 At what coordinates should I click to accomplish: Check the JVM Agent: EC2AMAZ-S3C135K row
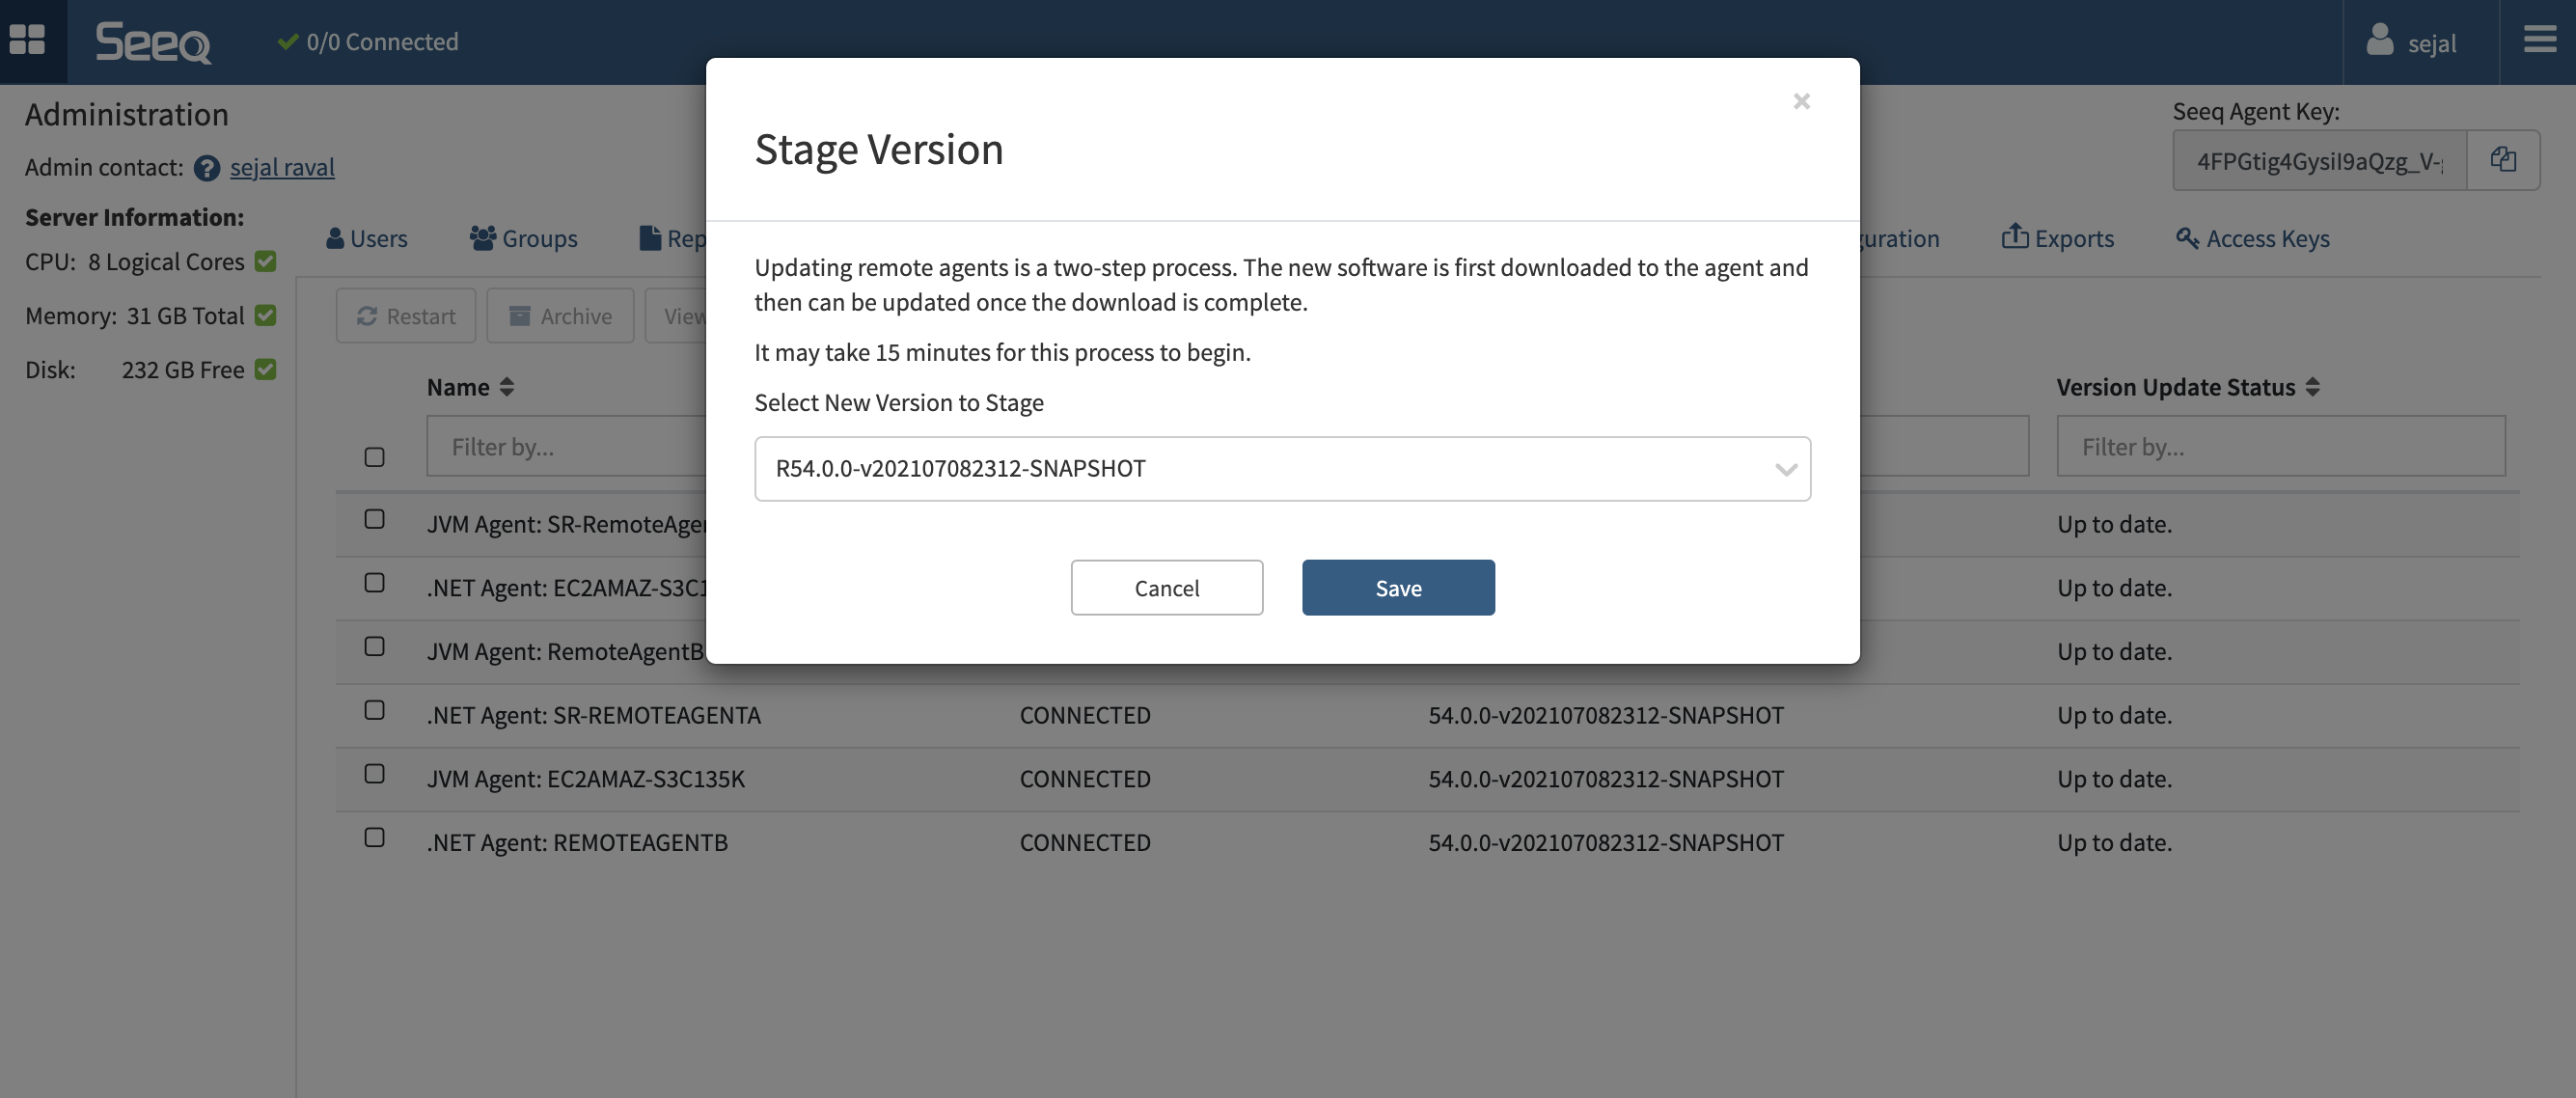(x=374, y=774)
